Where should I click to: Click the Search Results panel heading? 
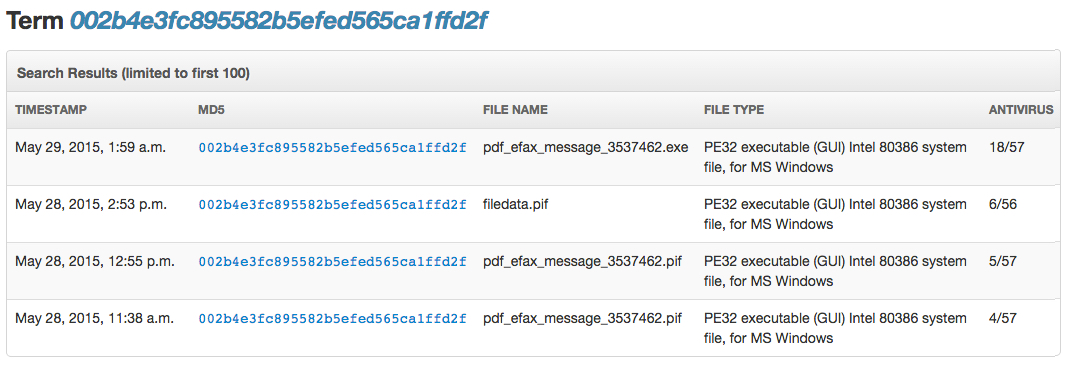pyautogui.click(x=133, y=73)
